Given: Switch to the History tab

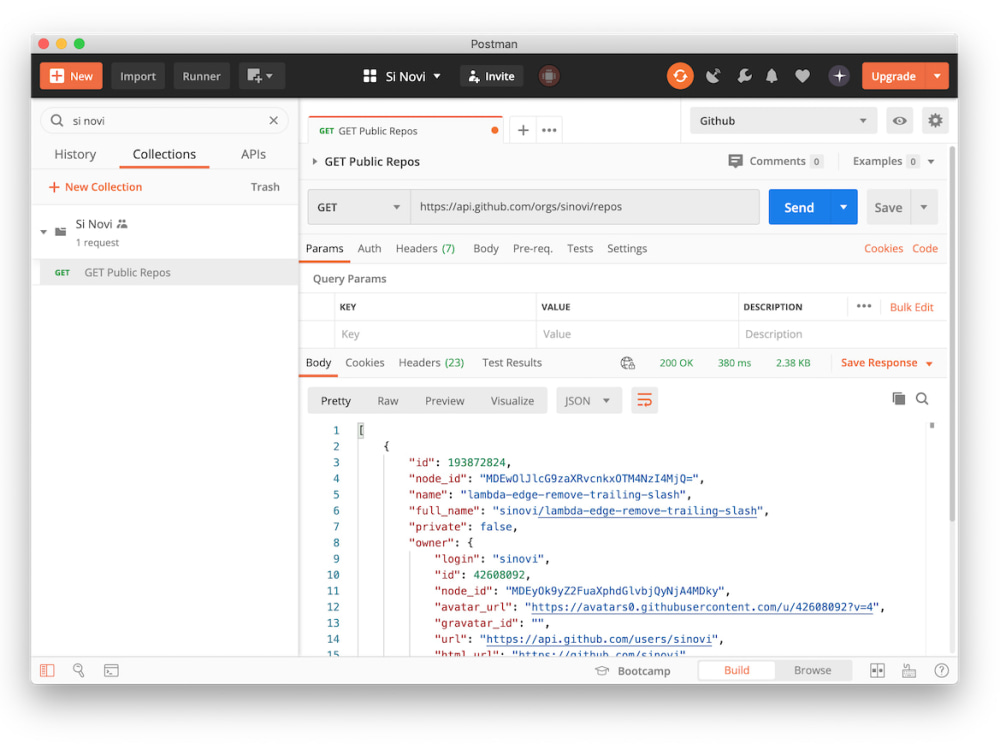Looking at the screenshot, I should tap(75, 154).
